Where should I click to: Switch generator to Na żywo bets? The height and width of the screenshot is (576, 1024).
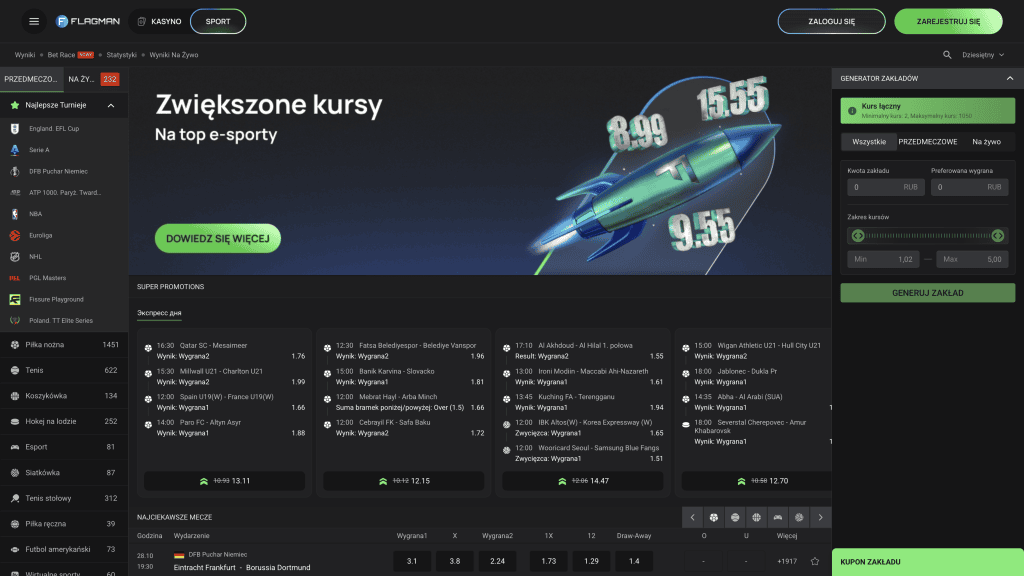[x=986, y=142]
